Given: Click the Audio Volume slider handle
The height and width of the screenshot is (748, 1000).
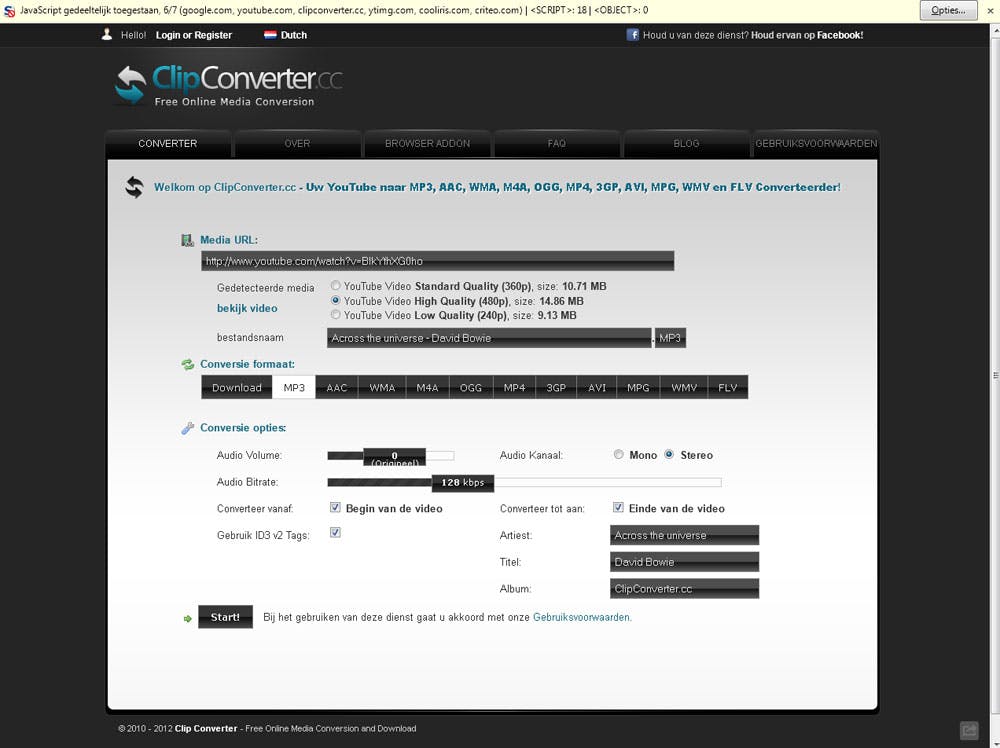Looking at the screenshot, I should pos(394,457).
